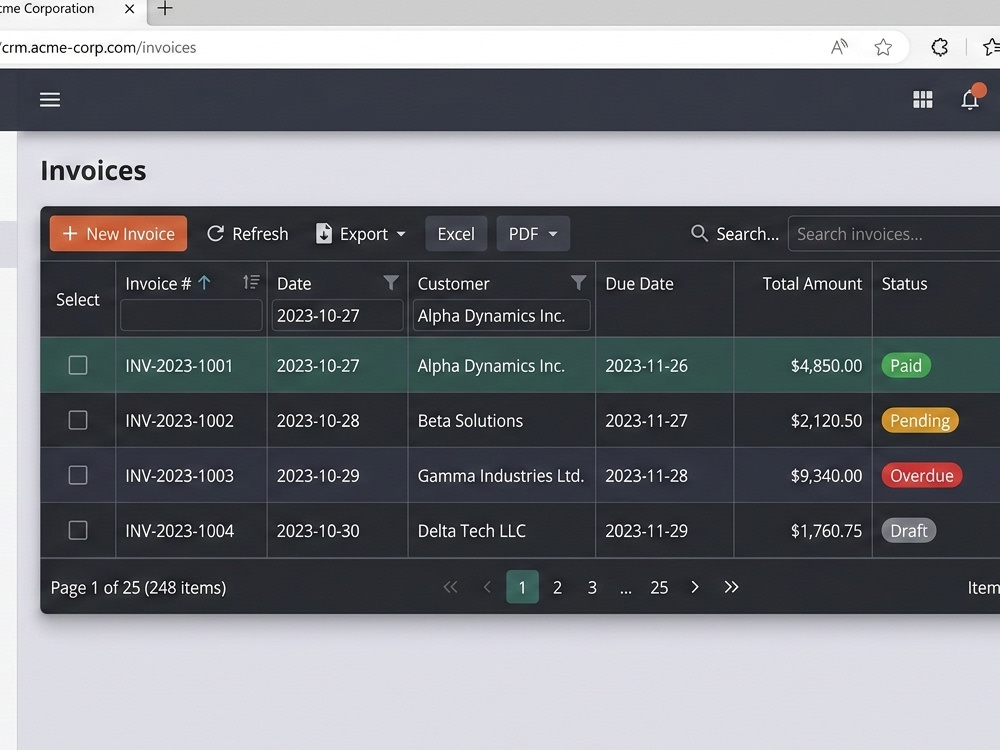Click invoice number INV-2023-1002
Viewport: 1000px width, 750px height.
(179, 420)
